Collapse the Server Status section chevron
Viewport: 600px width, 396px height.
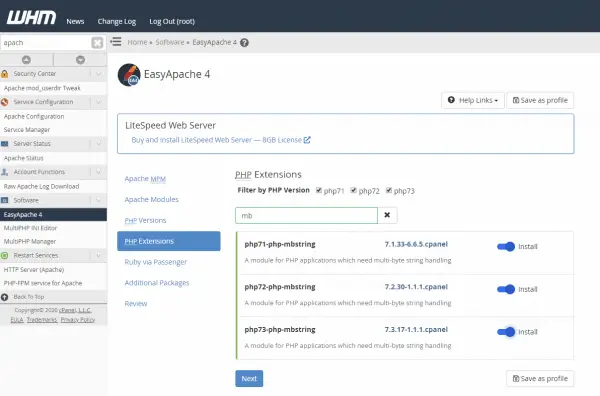point(98,144)
